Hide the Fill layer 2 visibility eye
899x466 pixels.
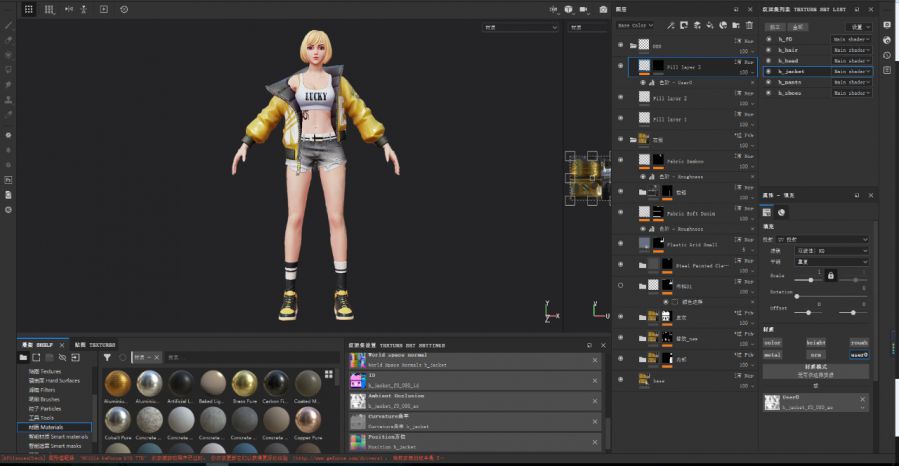tap(621, 98)
